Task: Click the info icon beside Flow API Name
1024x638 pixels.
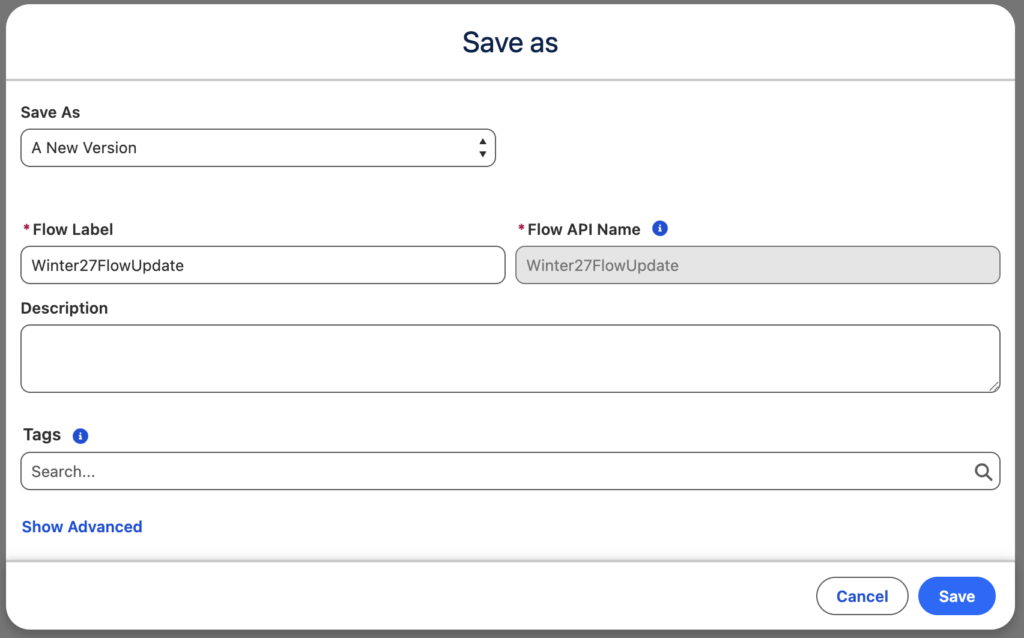Action: pyautogui.click(x=660, y=229)
